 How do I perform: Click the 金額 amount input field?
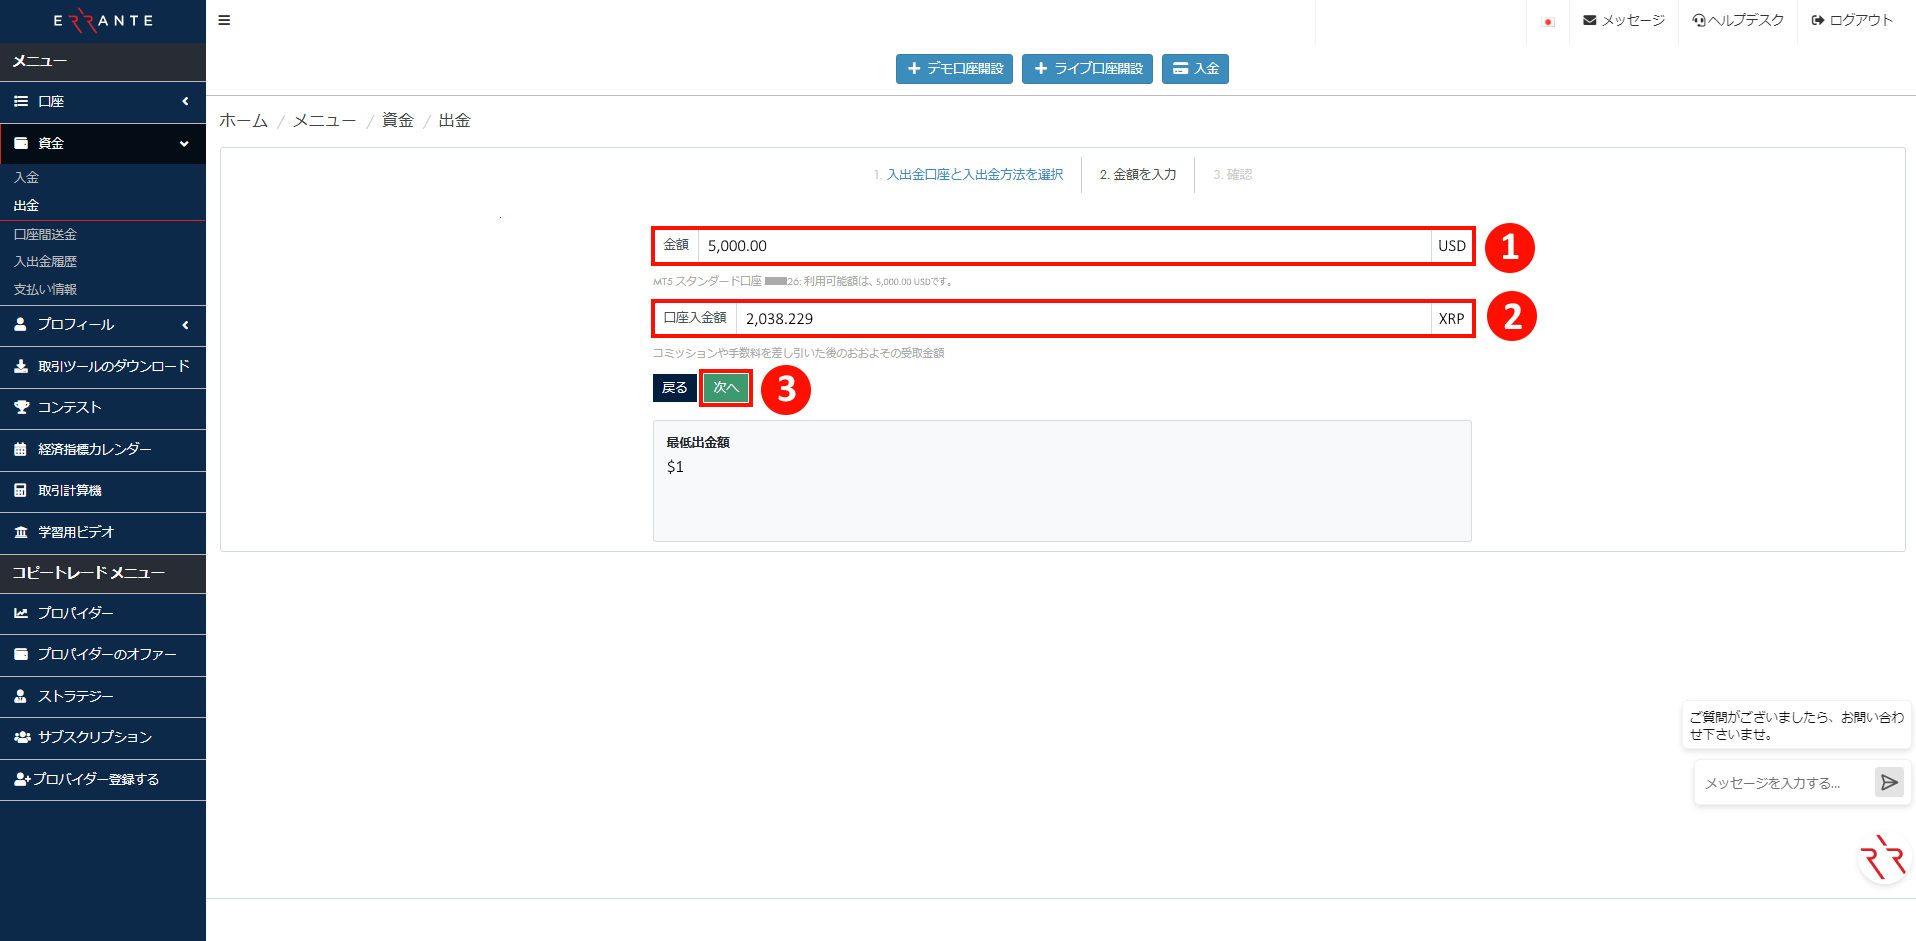(1000, 245)
